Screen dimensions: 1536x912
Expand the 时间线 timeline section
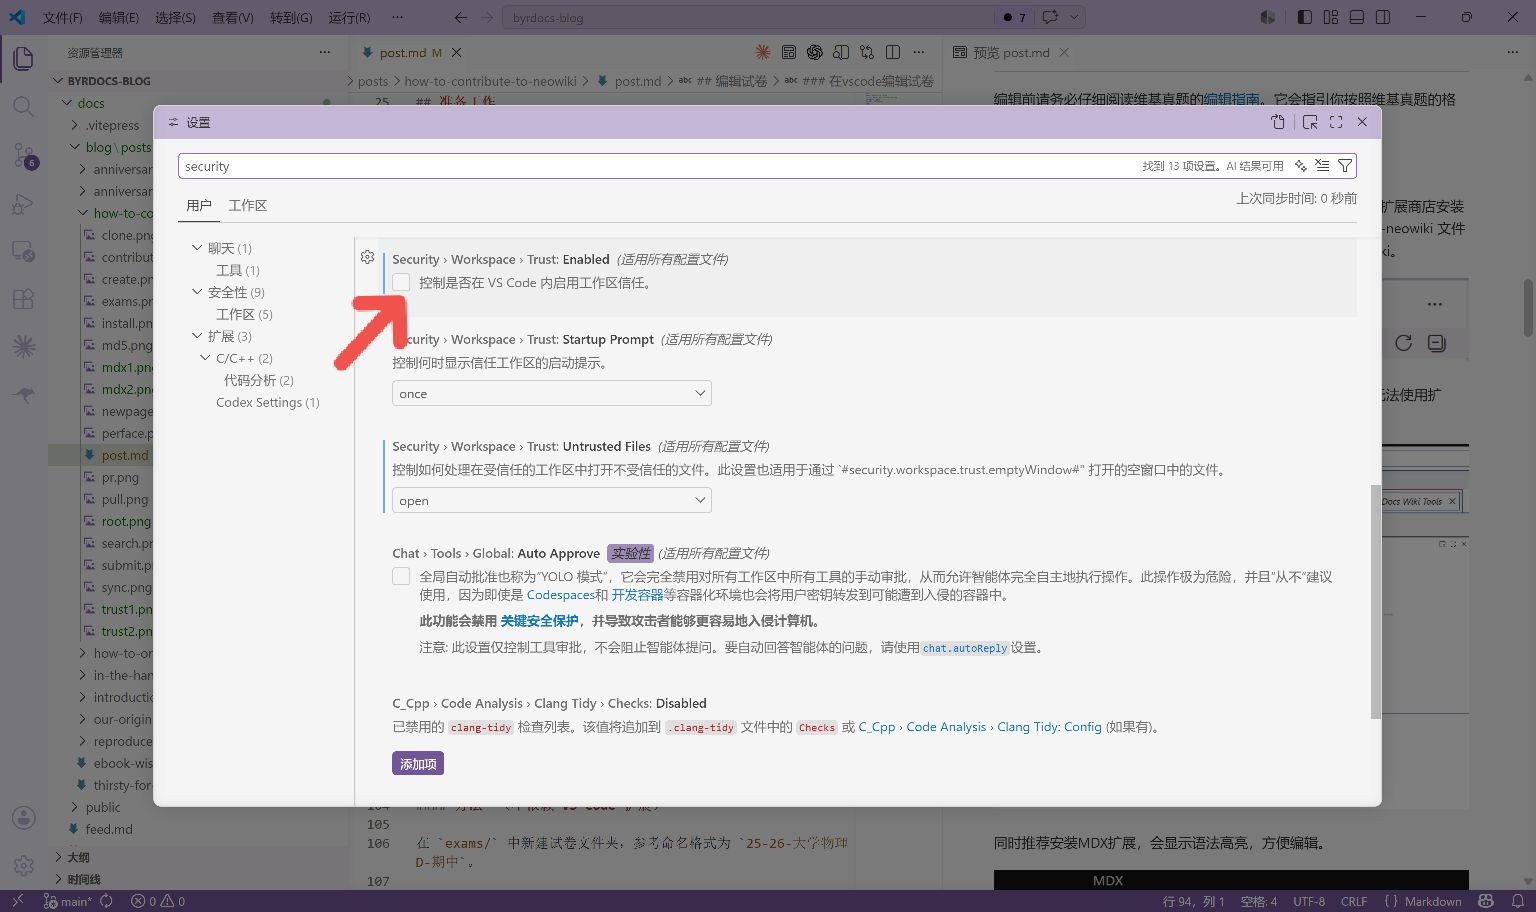click(58, 879)
